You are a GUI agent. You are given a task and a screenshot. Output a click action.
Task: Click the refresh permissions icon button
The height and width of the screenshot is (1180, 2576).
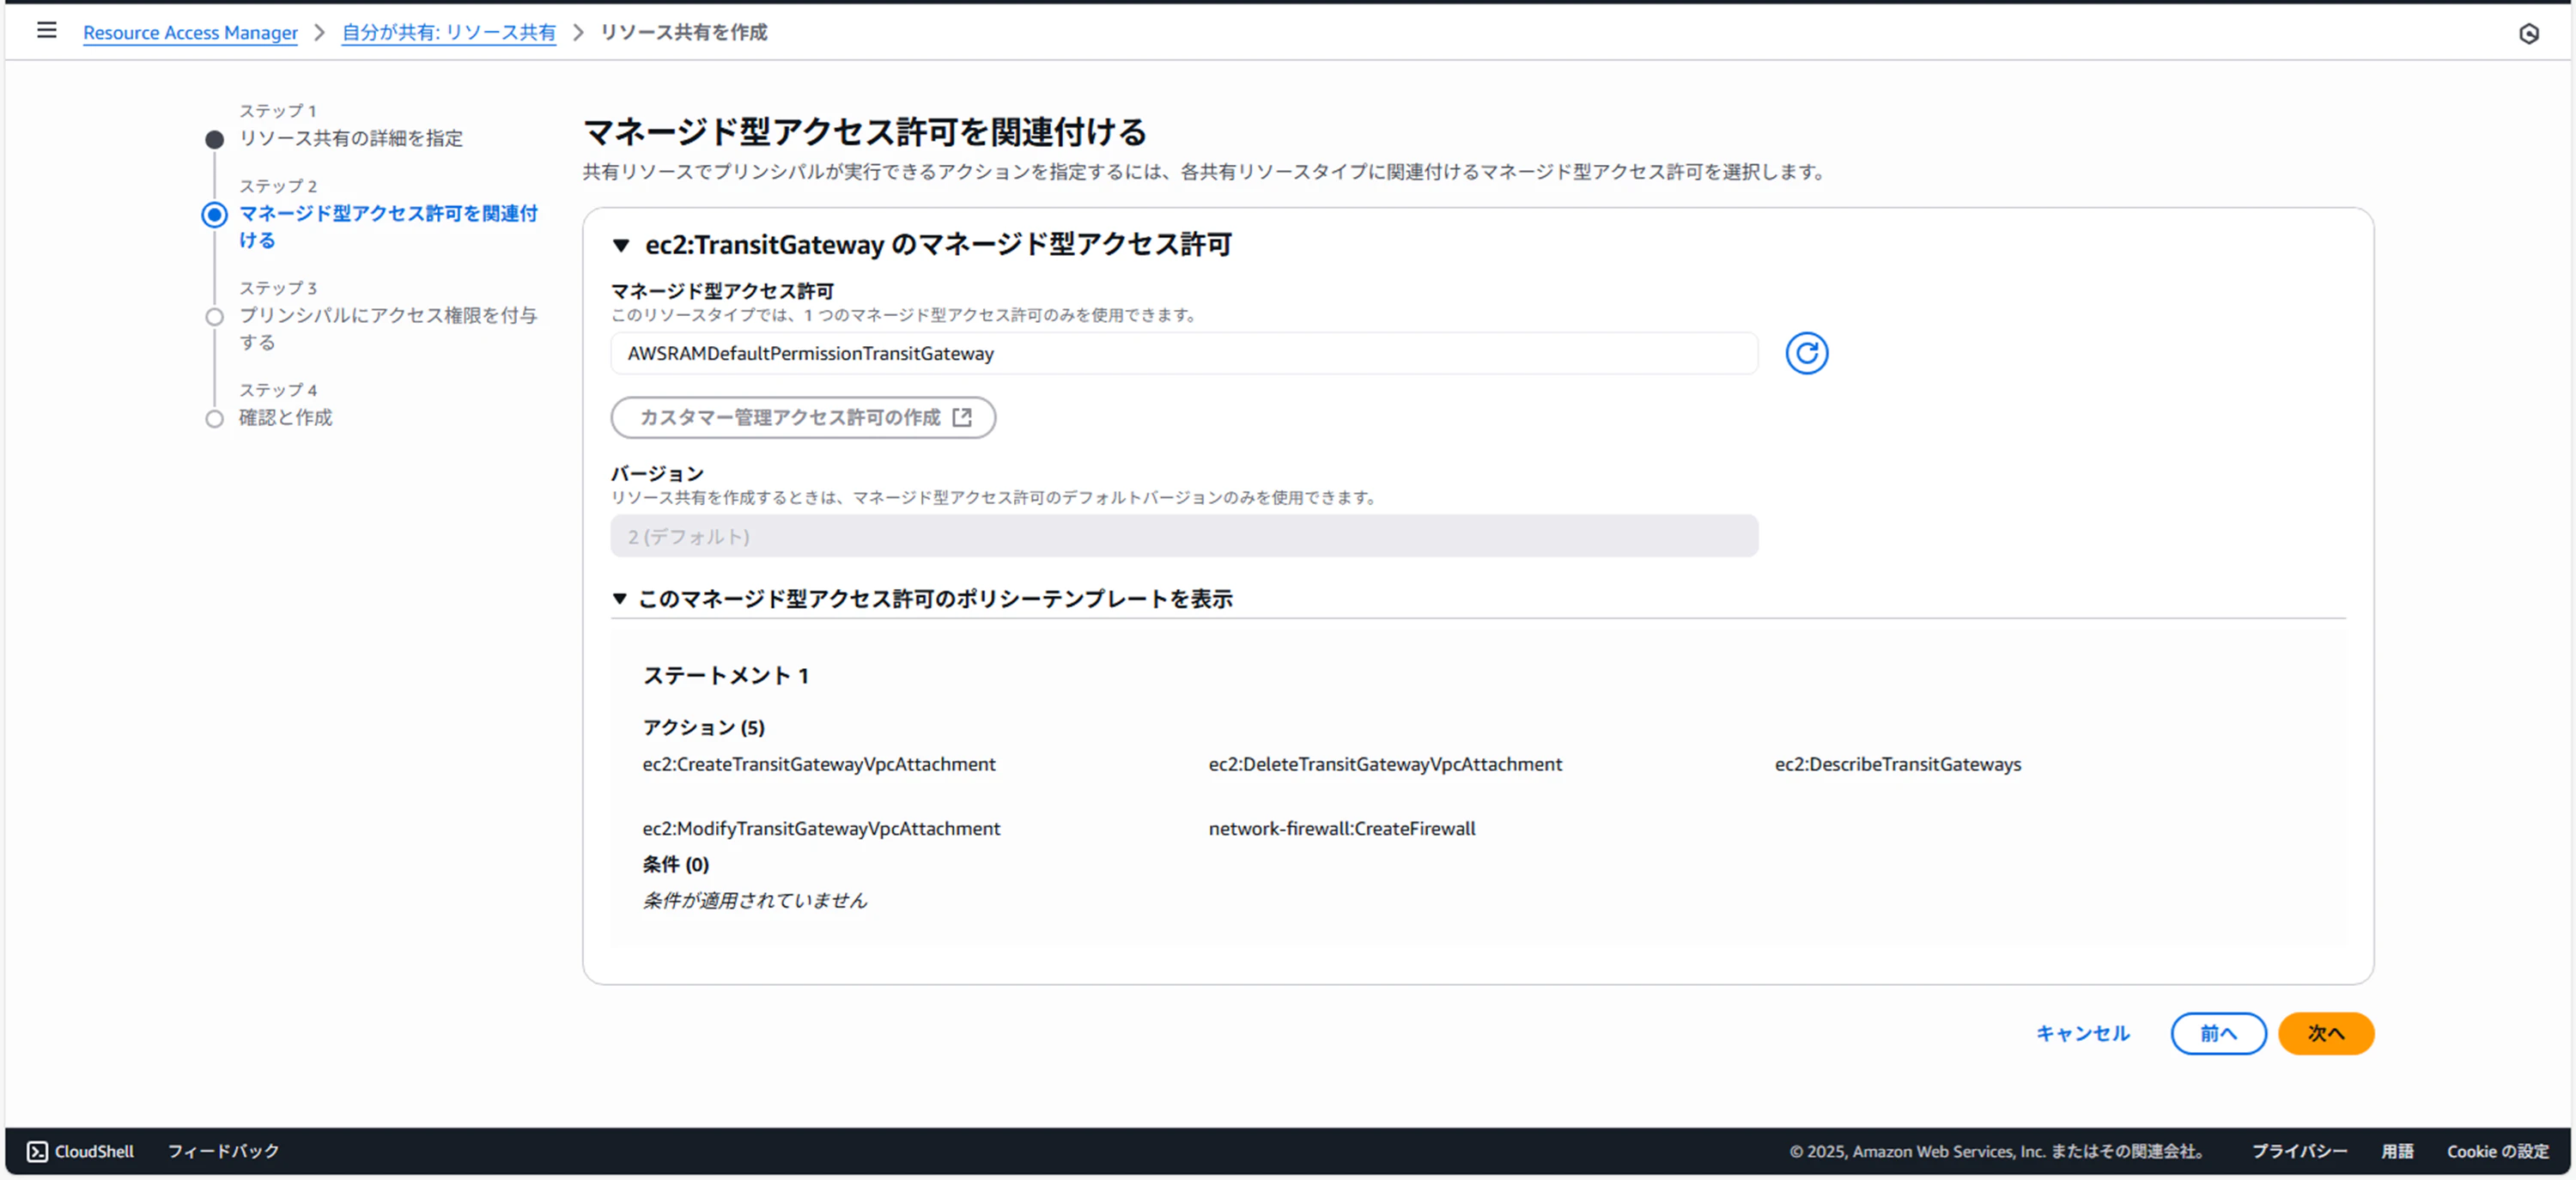tap(1806, 353)
